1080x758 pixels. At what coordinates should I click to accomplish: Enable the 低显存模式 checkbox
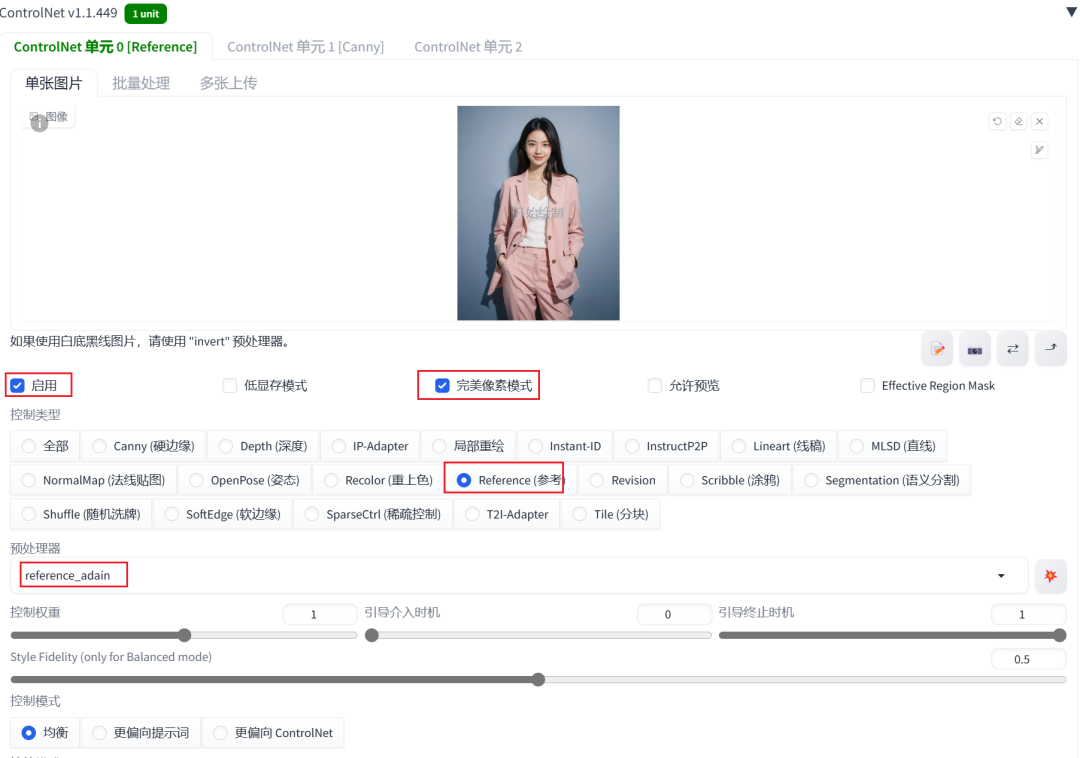229,385
